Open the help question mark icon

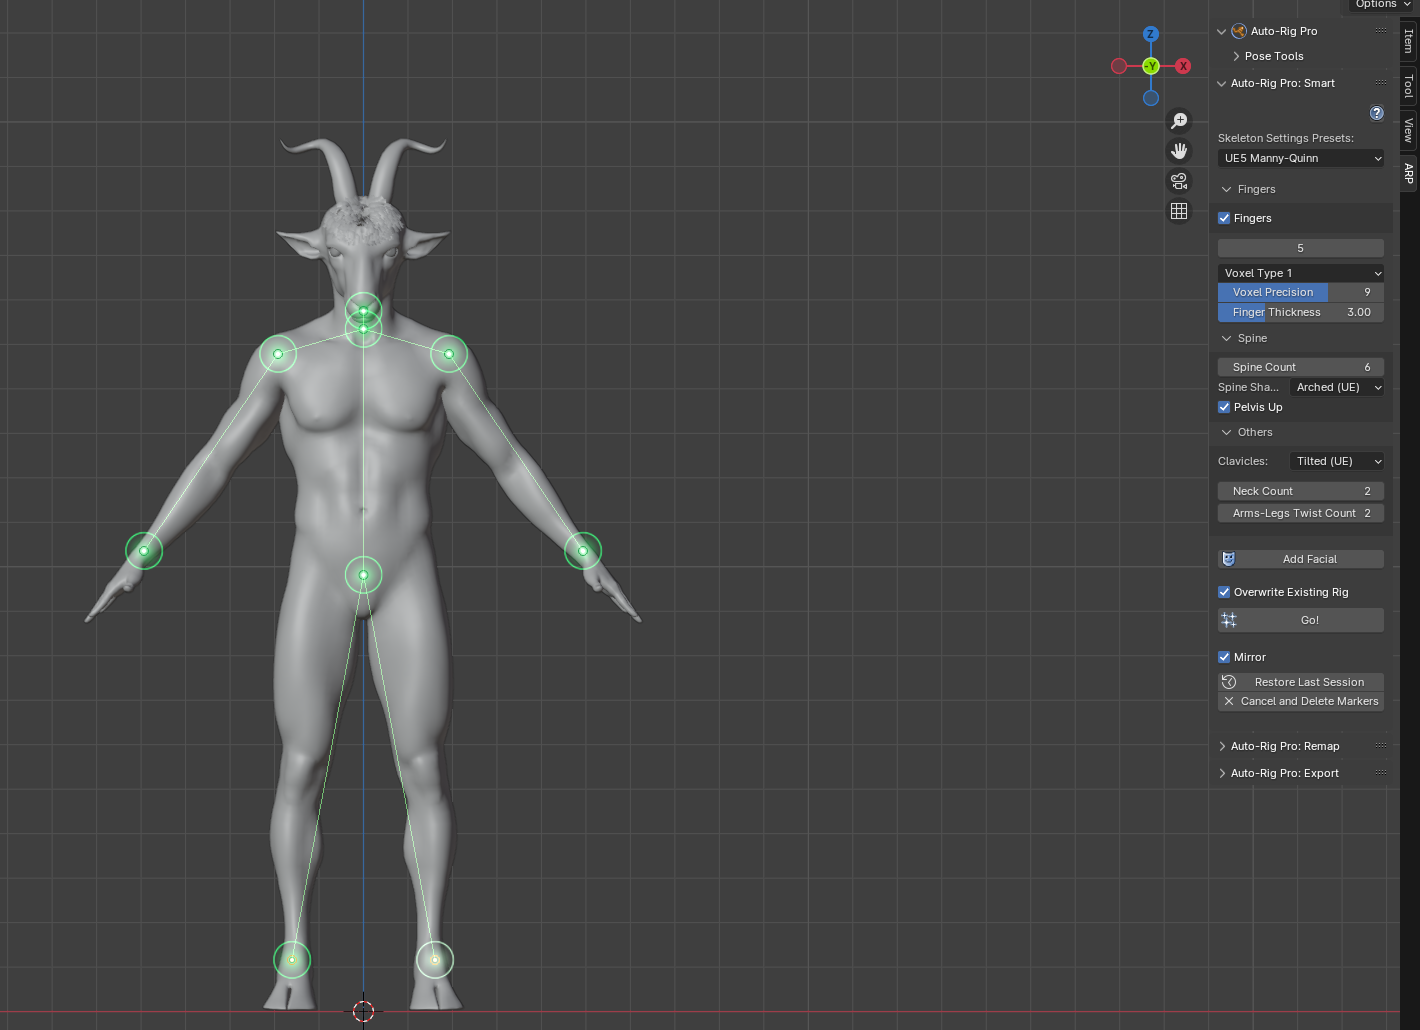[x=1376, y=113]
